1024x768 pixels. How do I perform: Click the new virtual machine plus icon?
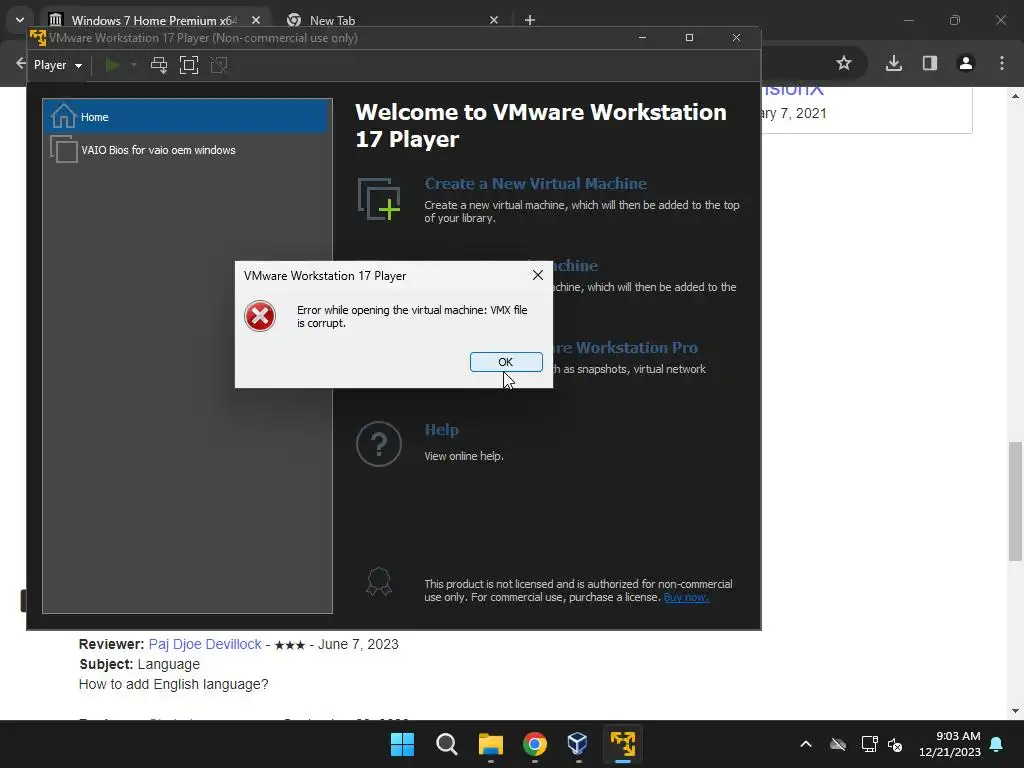(x=379, y=199)
